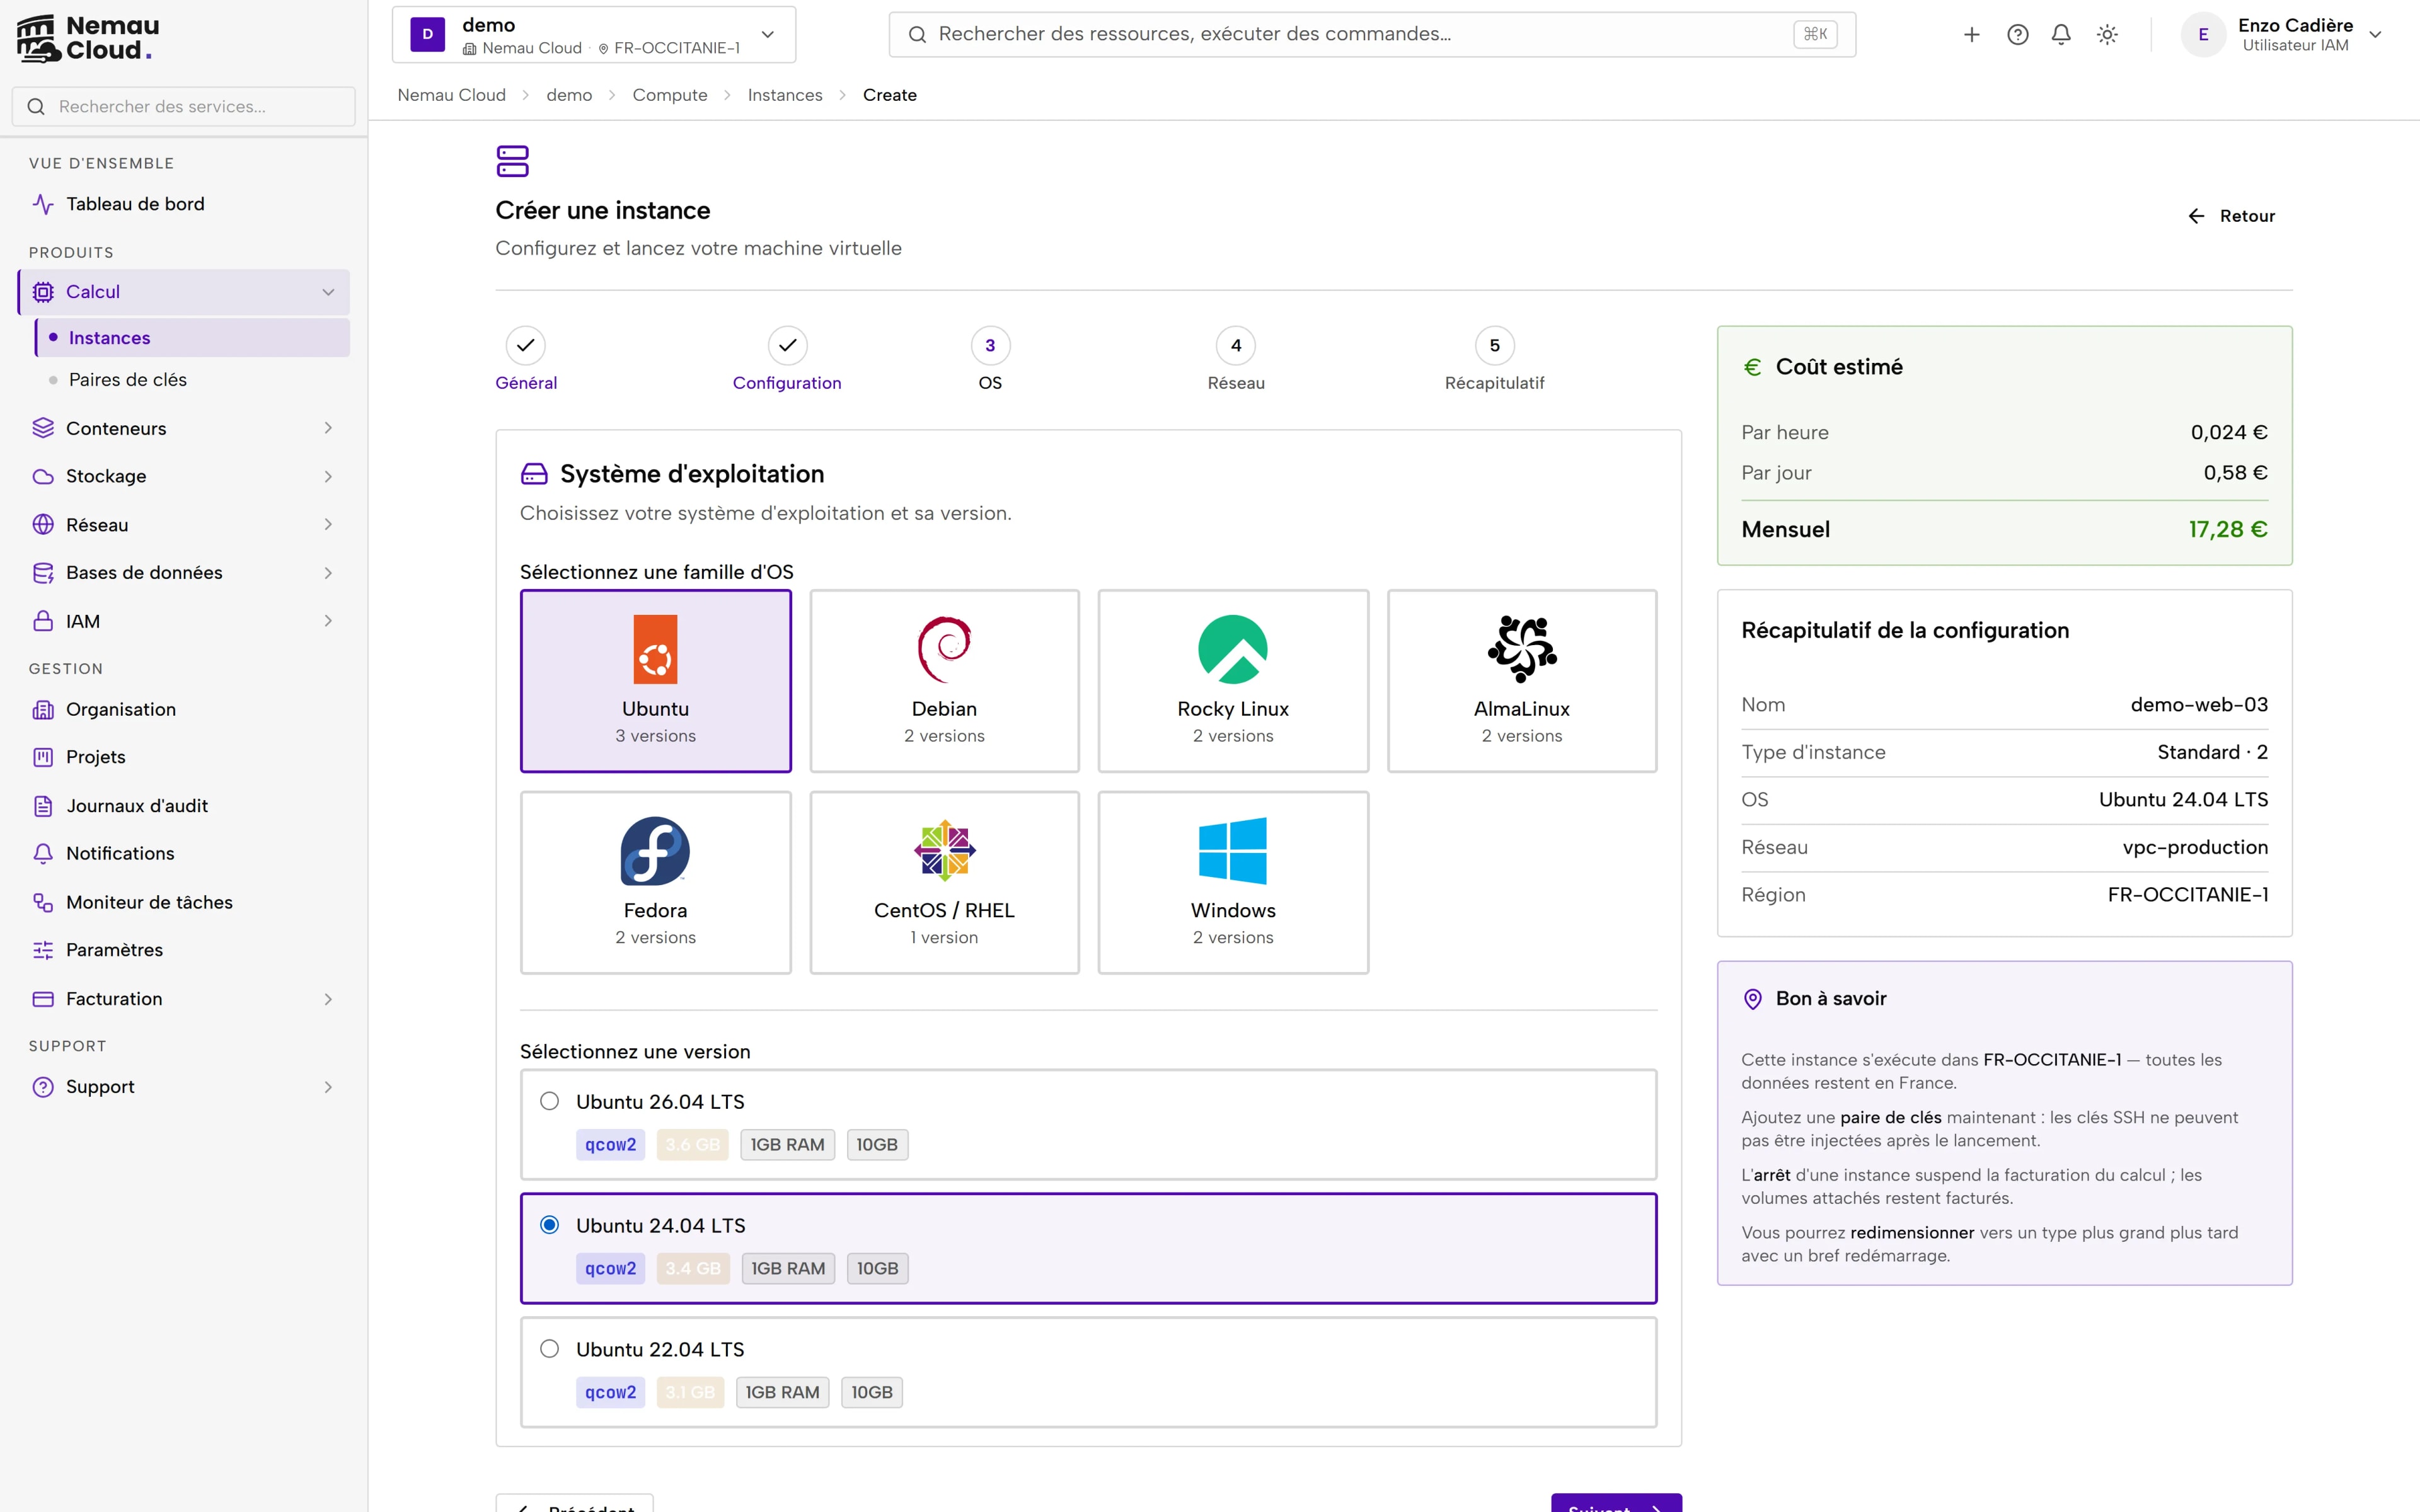Pick the Fedora OS family card
The width and height of the screenshot is (2420, 1512).
655,882
